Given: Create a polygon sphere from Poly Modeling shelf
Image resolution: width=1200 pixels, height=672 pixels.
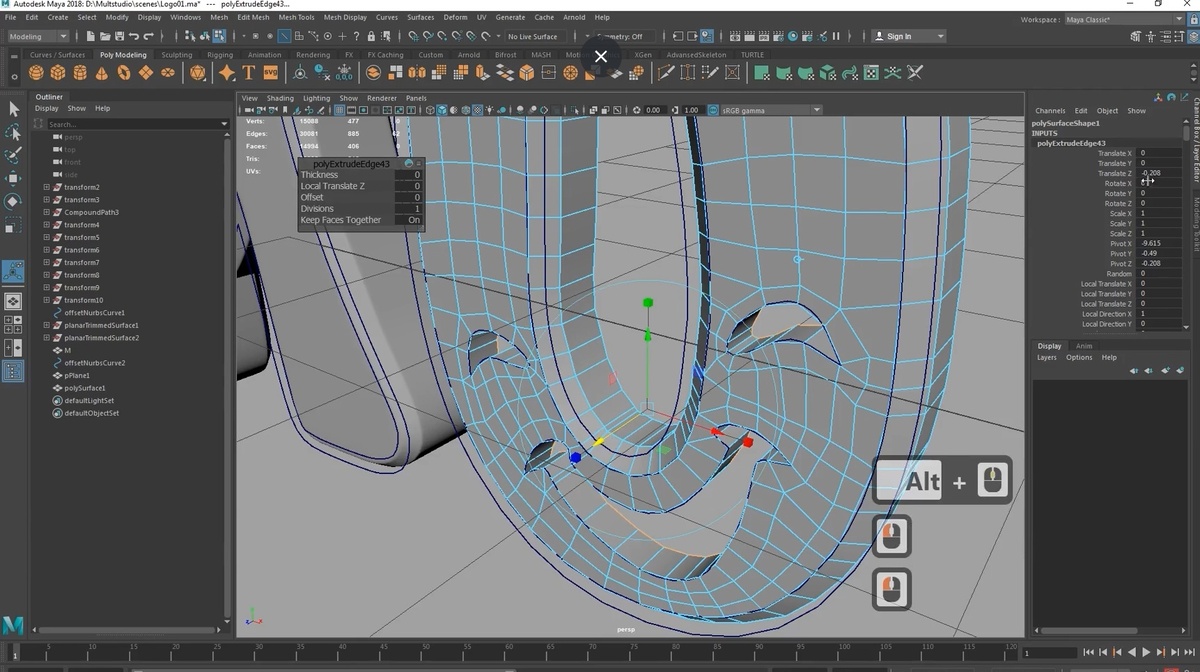Looking at the screenshot, I should pos(37,72).
